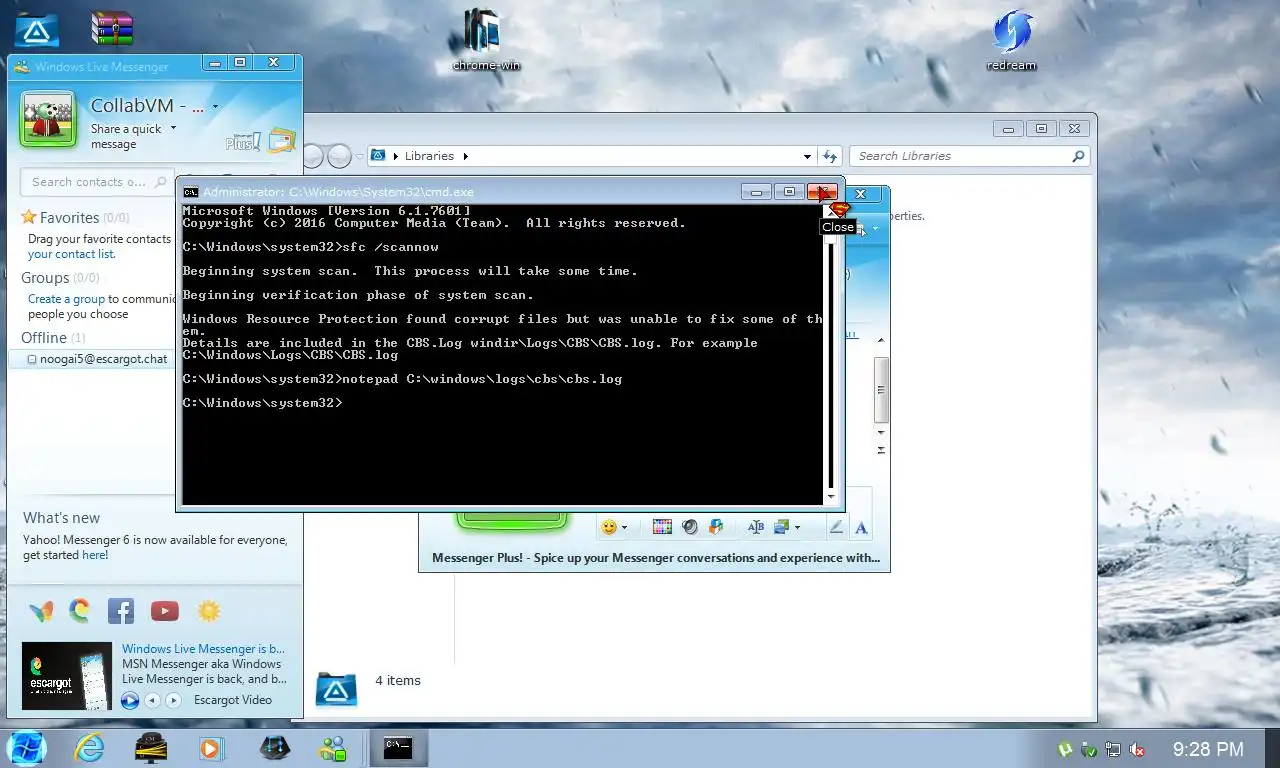Open the Facebook icon in Messenger
This screenshot has height=768, width=1280.
pos(121,610)
